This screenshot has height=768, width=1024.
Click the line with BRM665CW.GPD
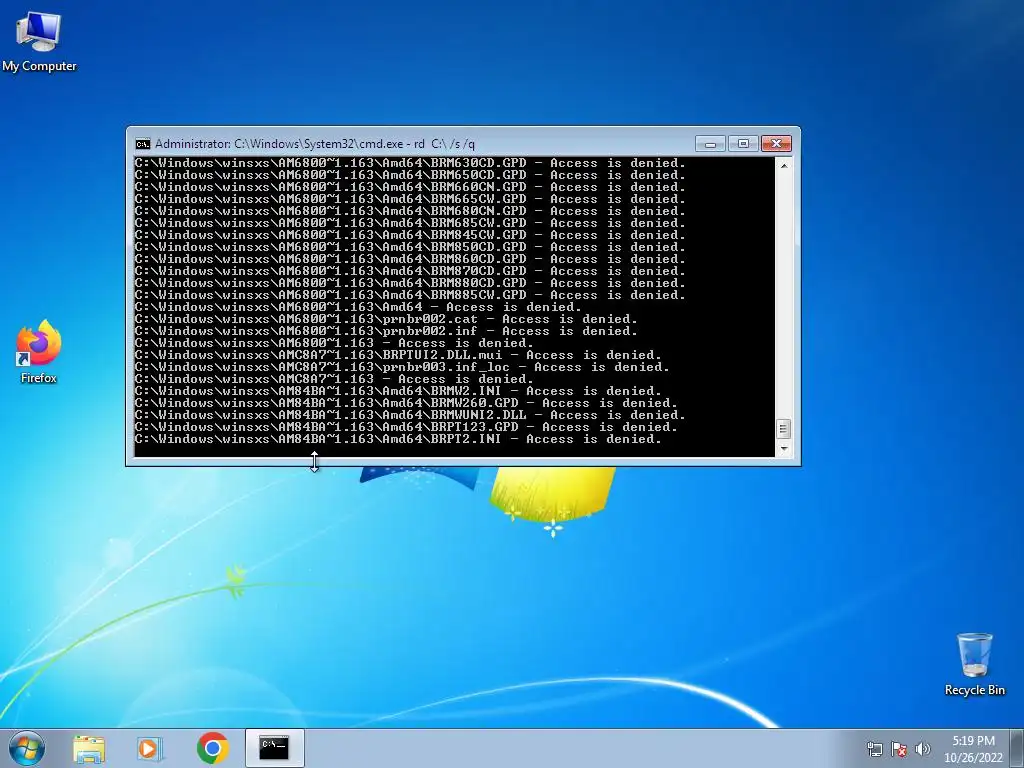(x=410, y=199)
